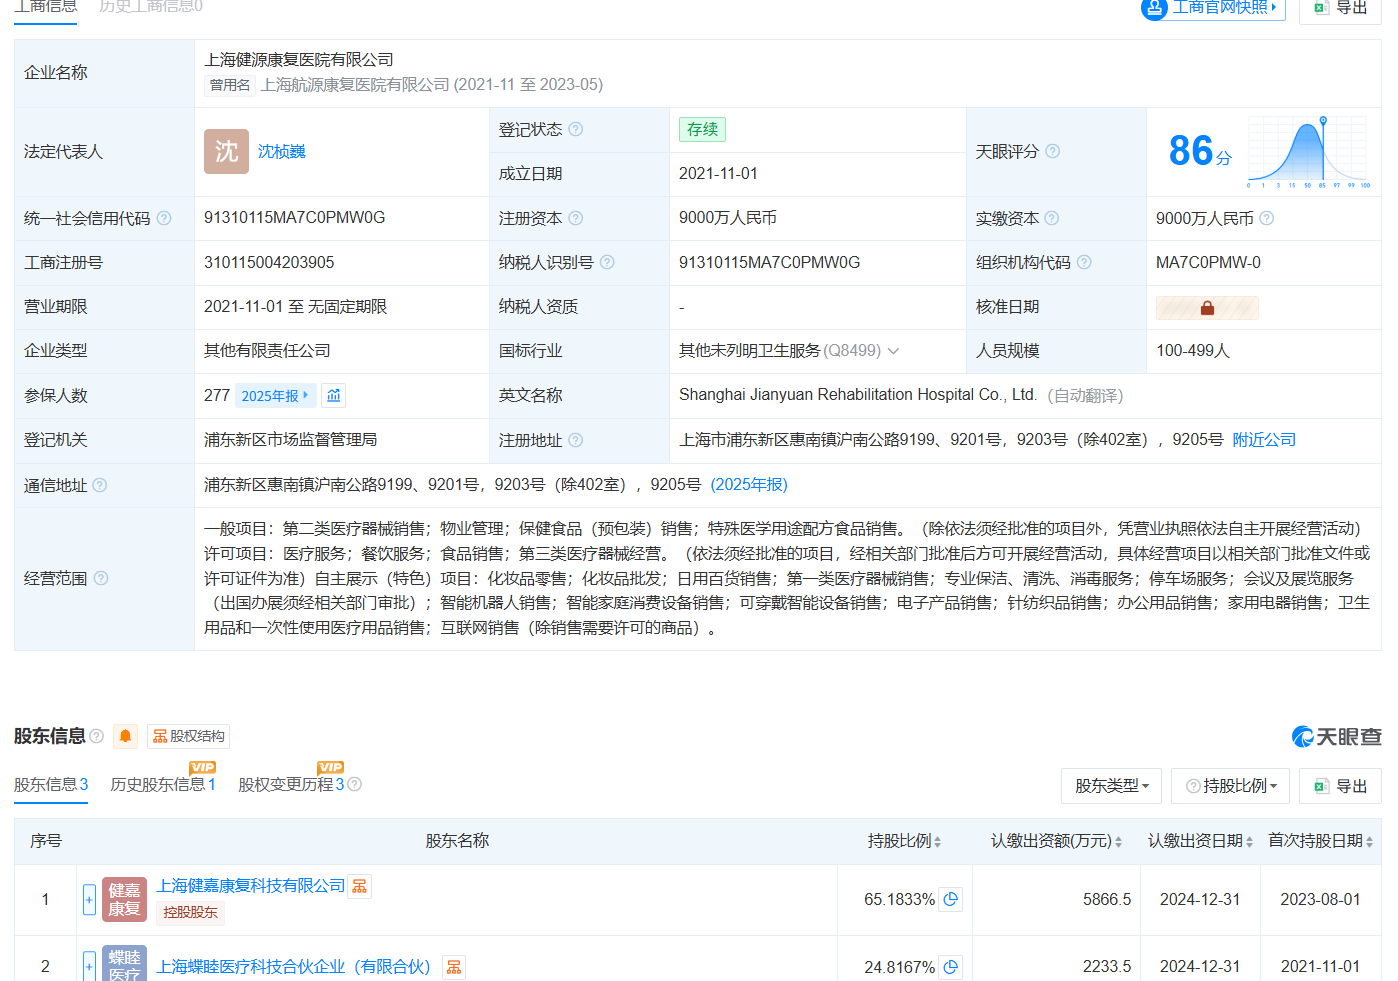Click the 沈 avatar thumbnail
Viewport: 1398px width, 981px height.
[226, 151]
